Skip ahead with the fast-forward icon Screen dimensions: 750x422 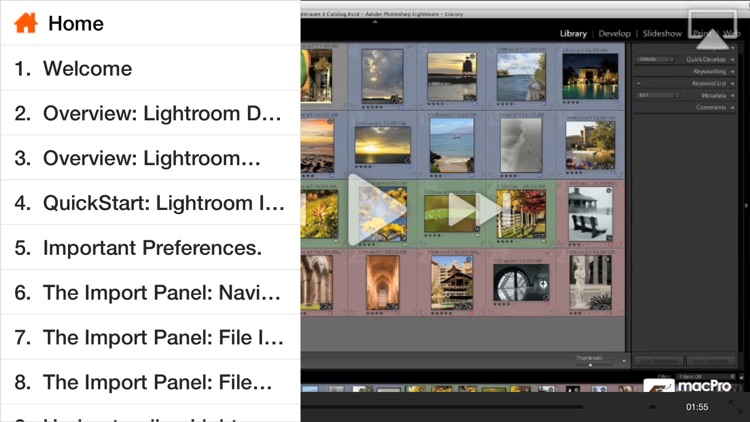click(x=474, y=210)
